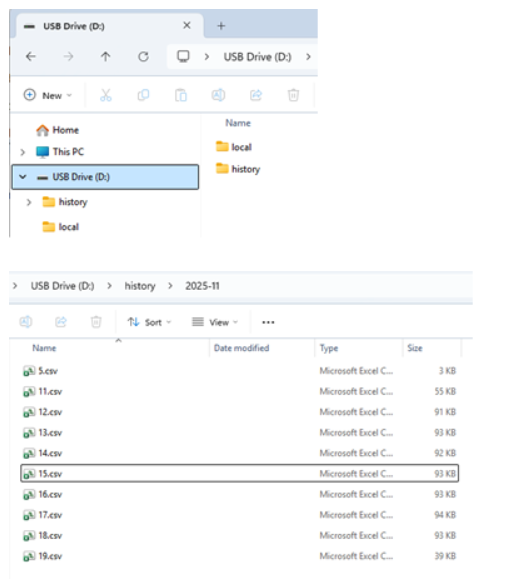
Task: Sort by Name column in 2025-11 folder
Action: [x=44, y=348]
